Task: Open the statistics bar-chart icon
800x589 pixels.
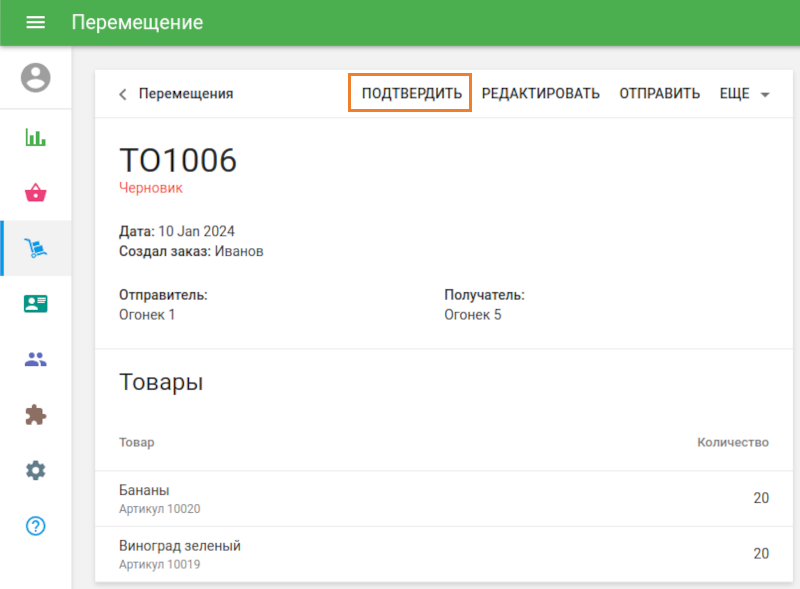Action: tap(36, 137)
